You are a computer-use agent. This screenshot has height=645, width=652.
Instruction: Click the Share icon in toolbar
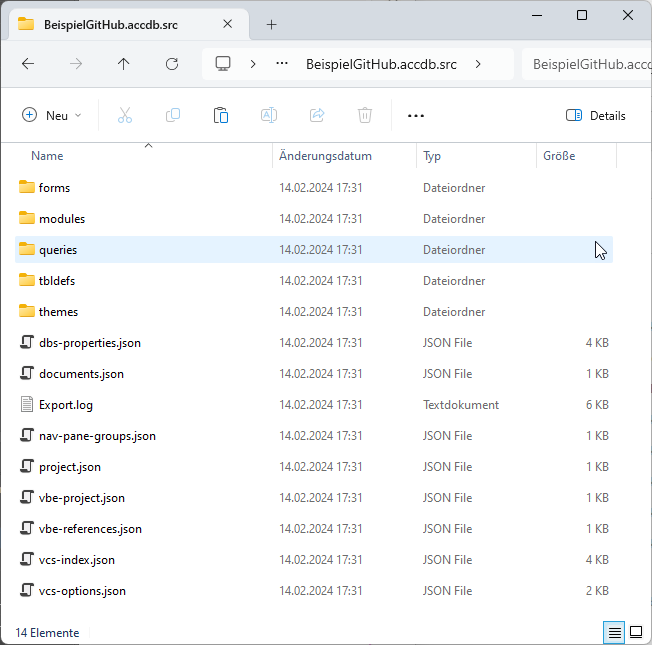(317, 115)
